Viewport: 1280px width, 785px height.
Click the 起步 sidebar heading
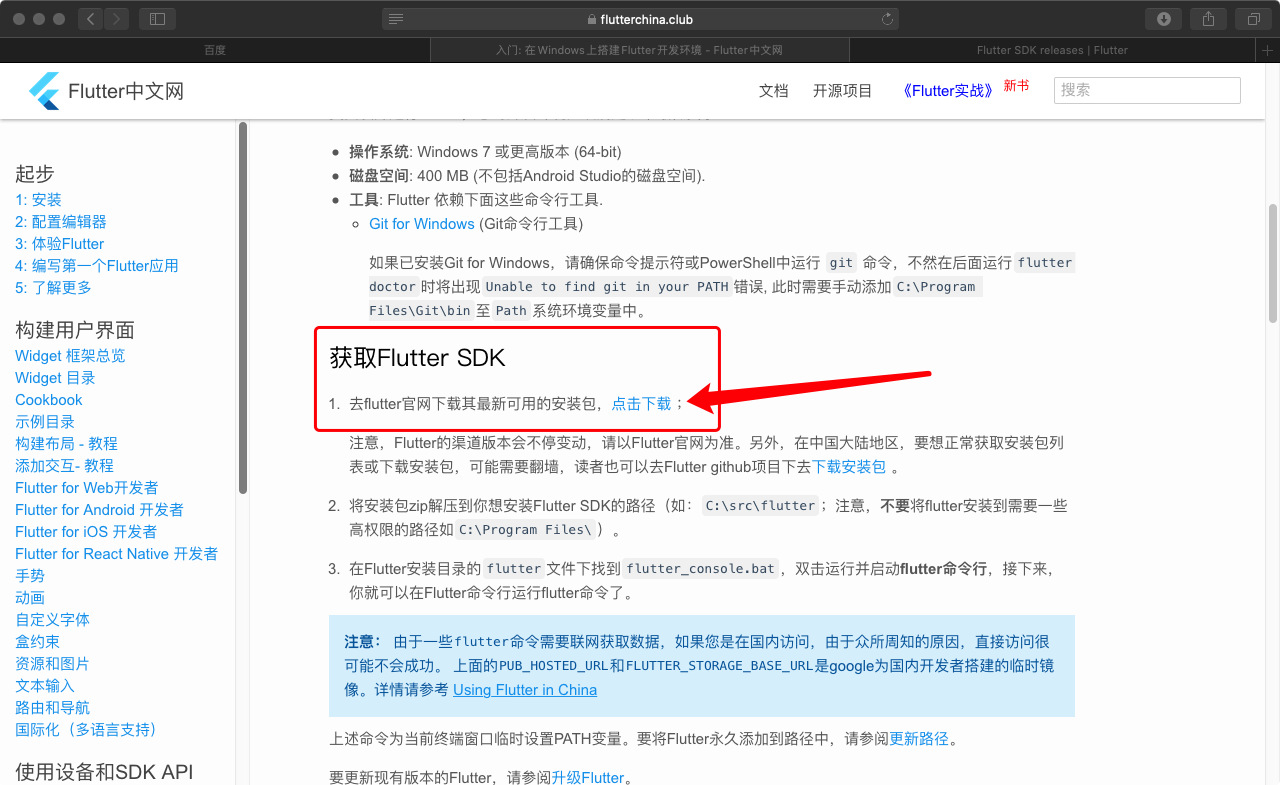(x=35, y=174)
